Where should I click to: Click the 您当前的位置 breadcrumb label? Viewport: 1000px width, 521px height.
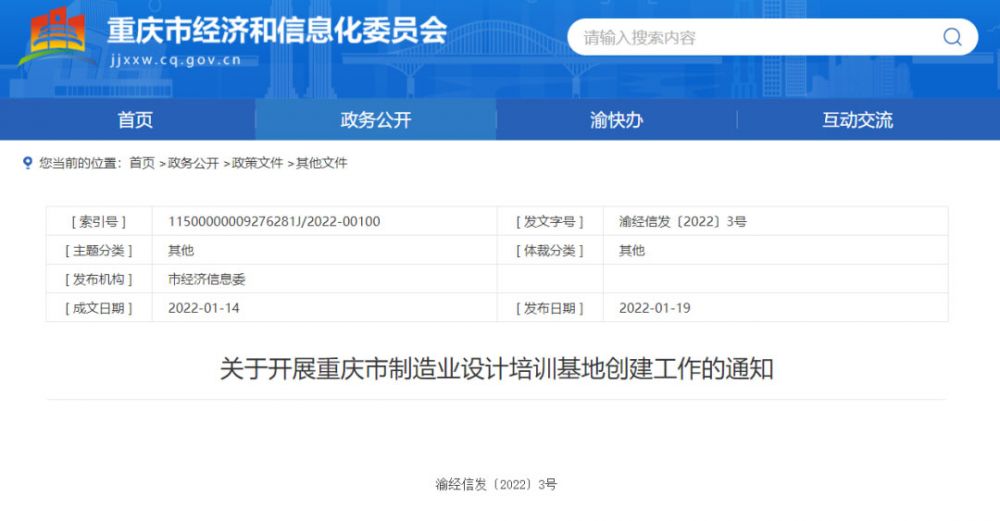coord(80,163)
